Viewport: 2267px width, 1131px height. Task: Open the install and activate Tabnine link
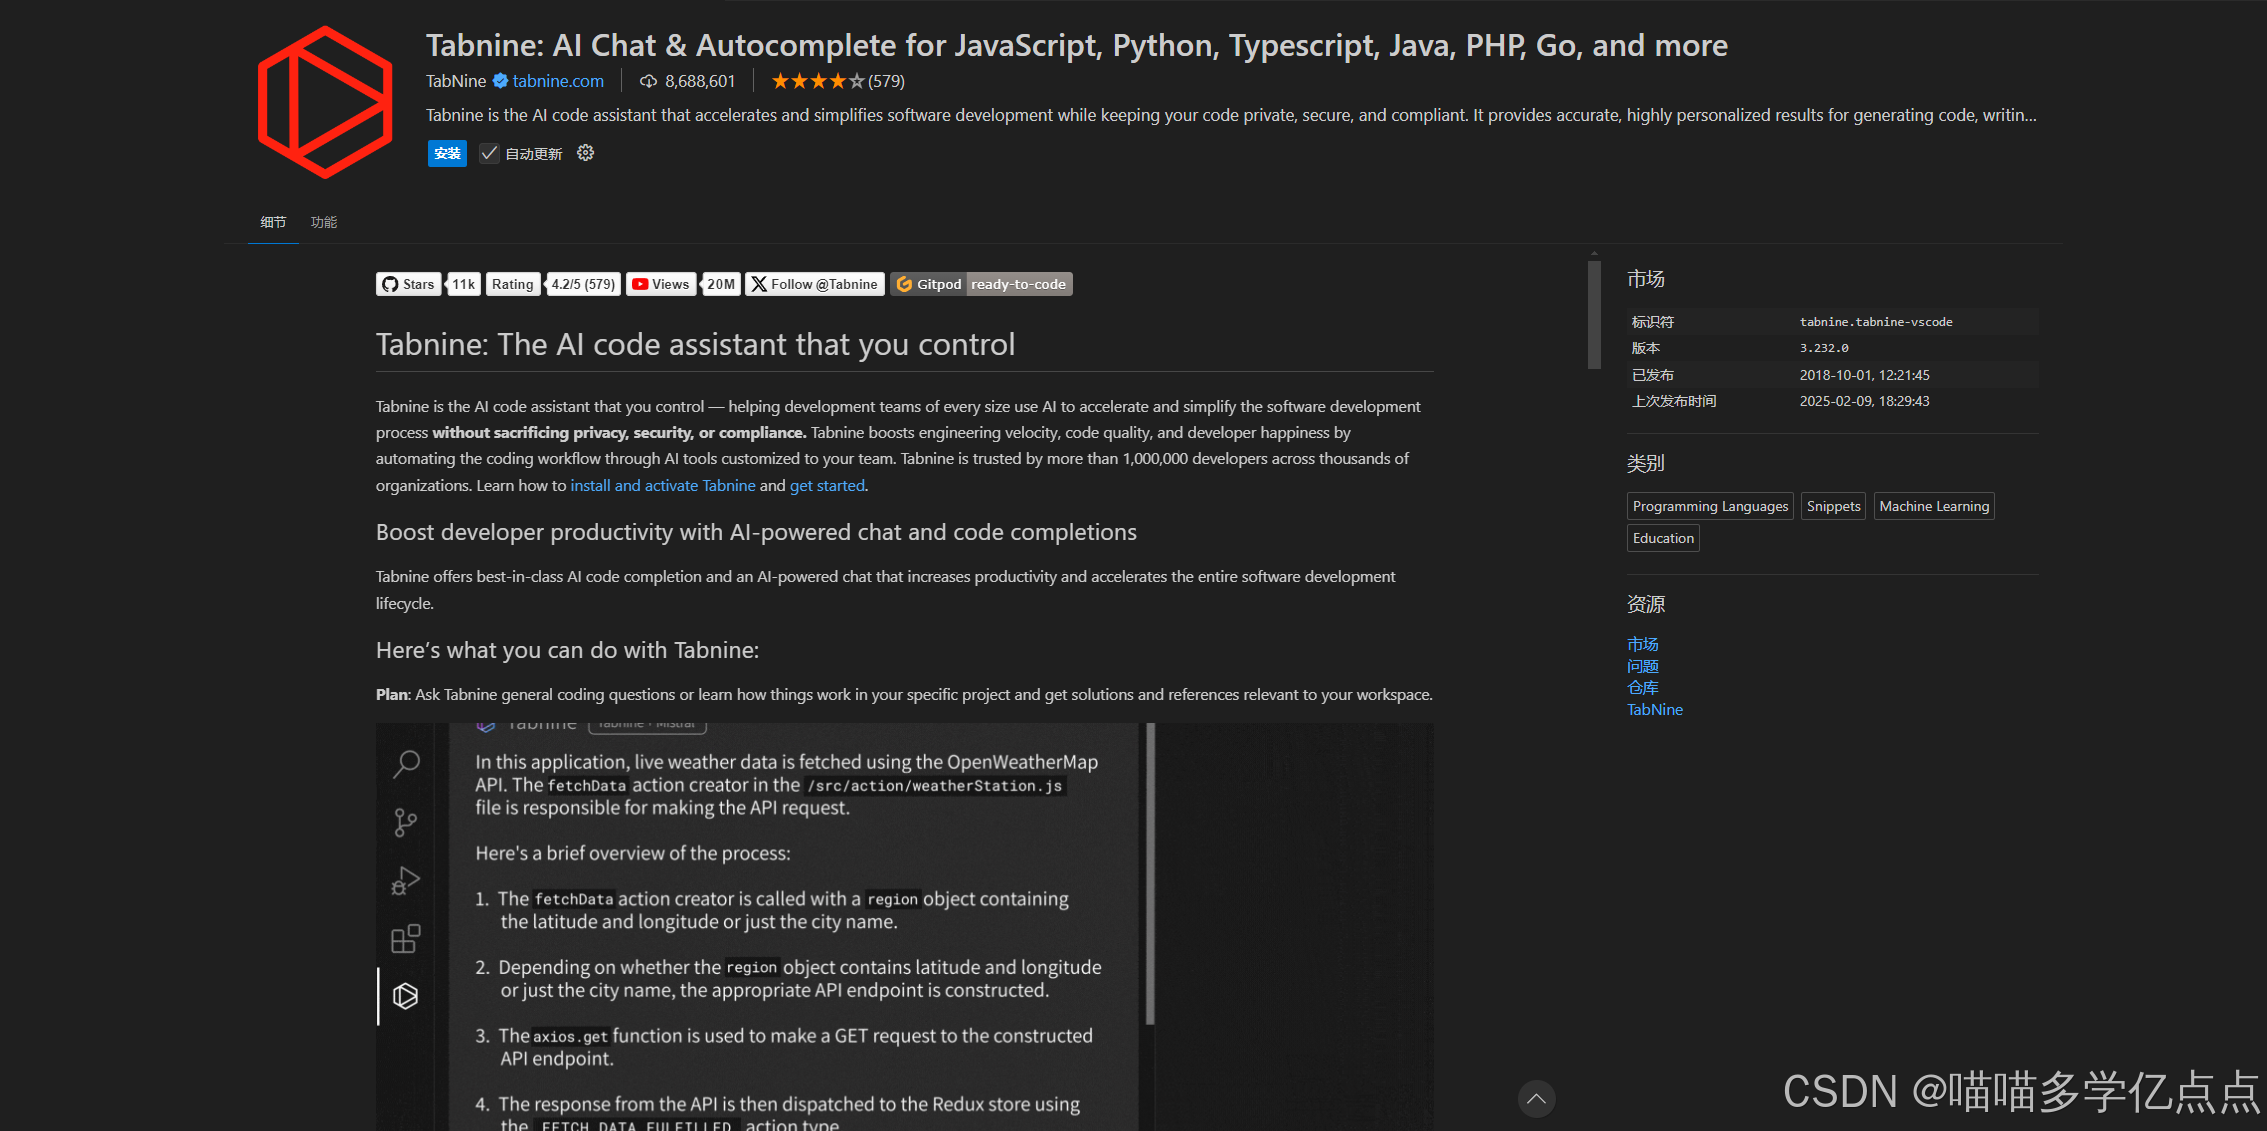coord(663,485)
